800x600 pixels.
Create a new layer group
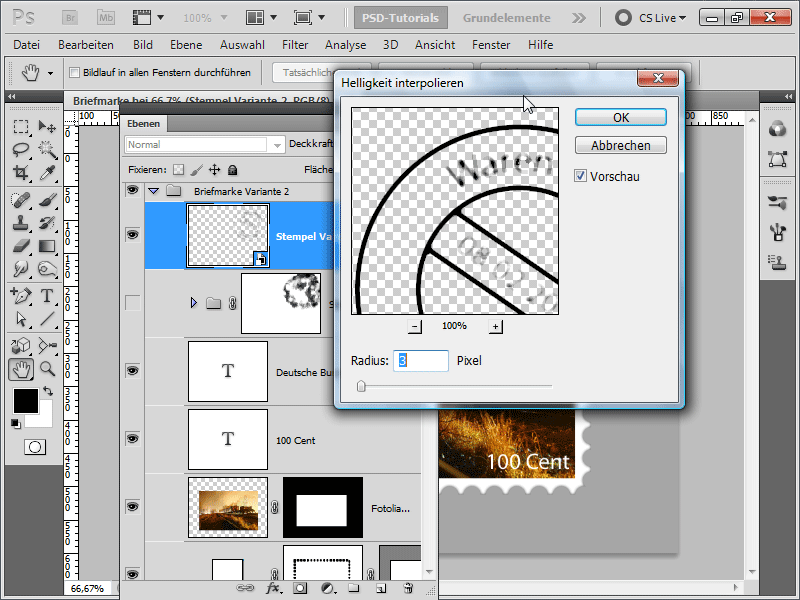coord(354,588)
